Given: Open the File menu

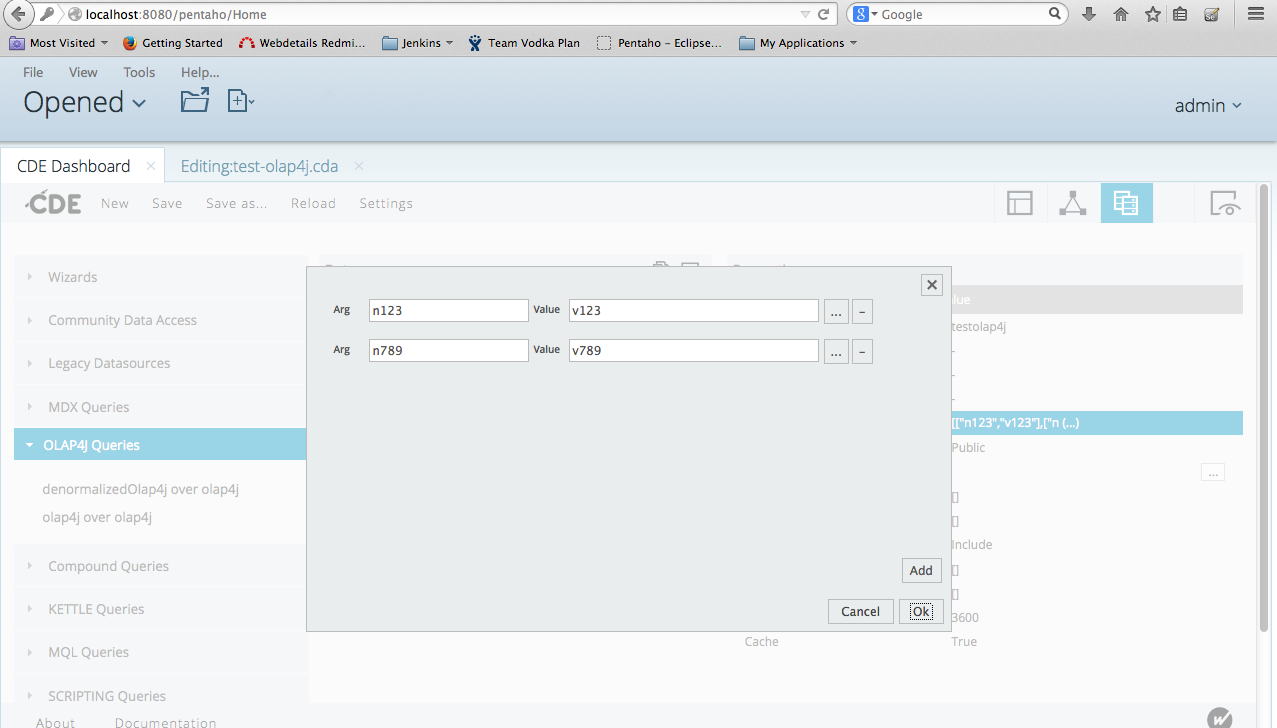Looking at the screenshot, I should (33, 72).
